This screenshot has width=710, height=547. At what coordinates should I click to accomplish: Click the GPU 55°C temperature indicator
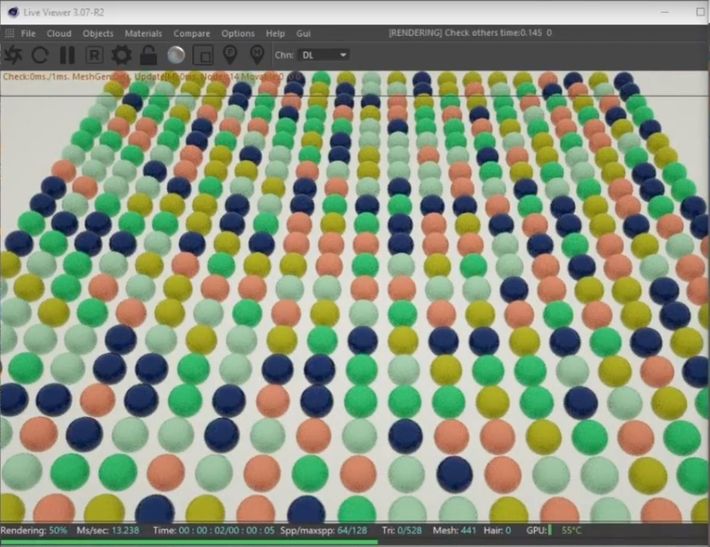point(554,530)
